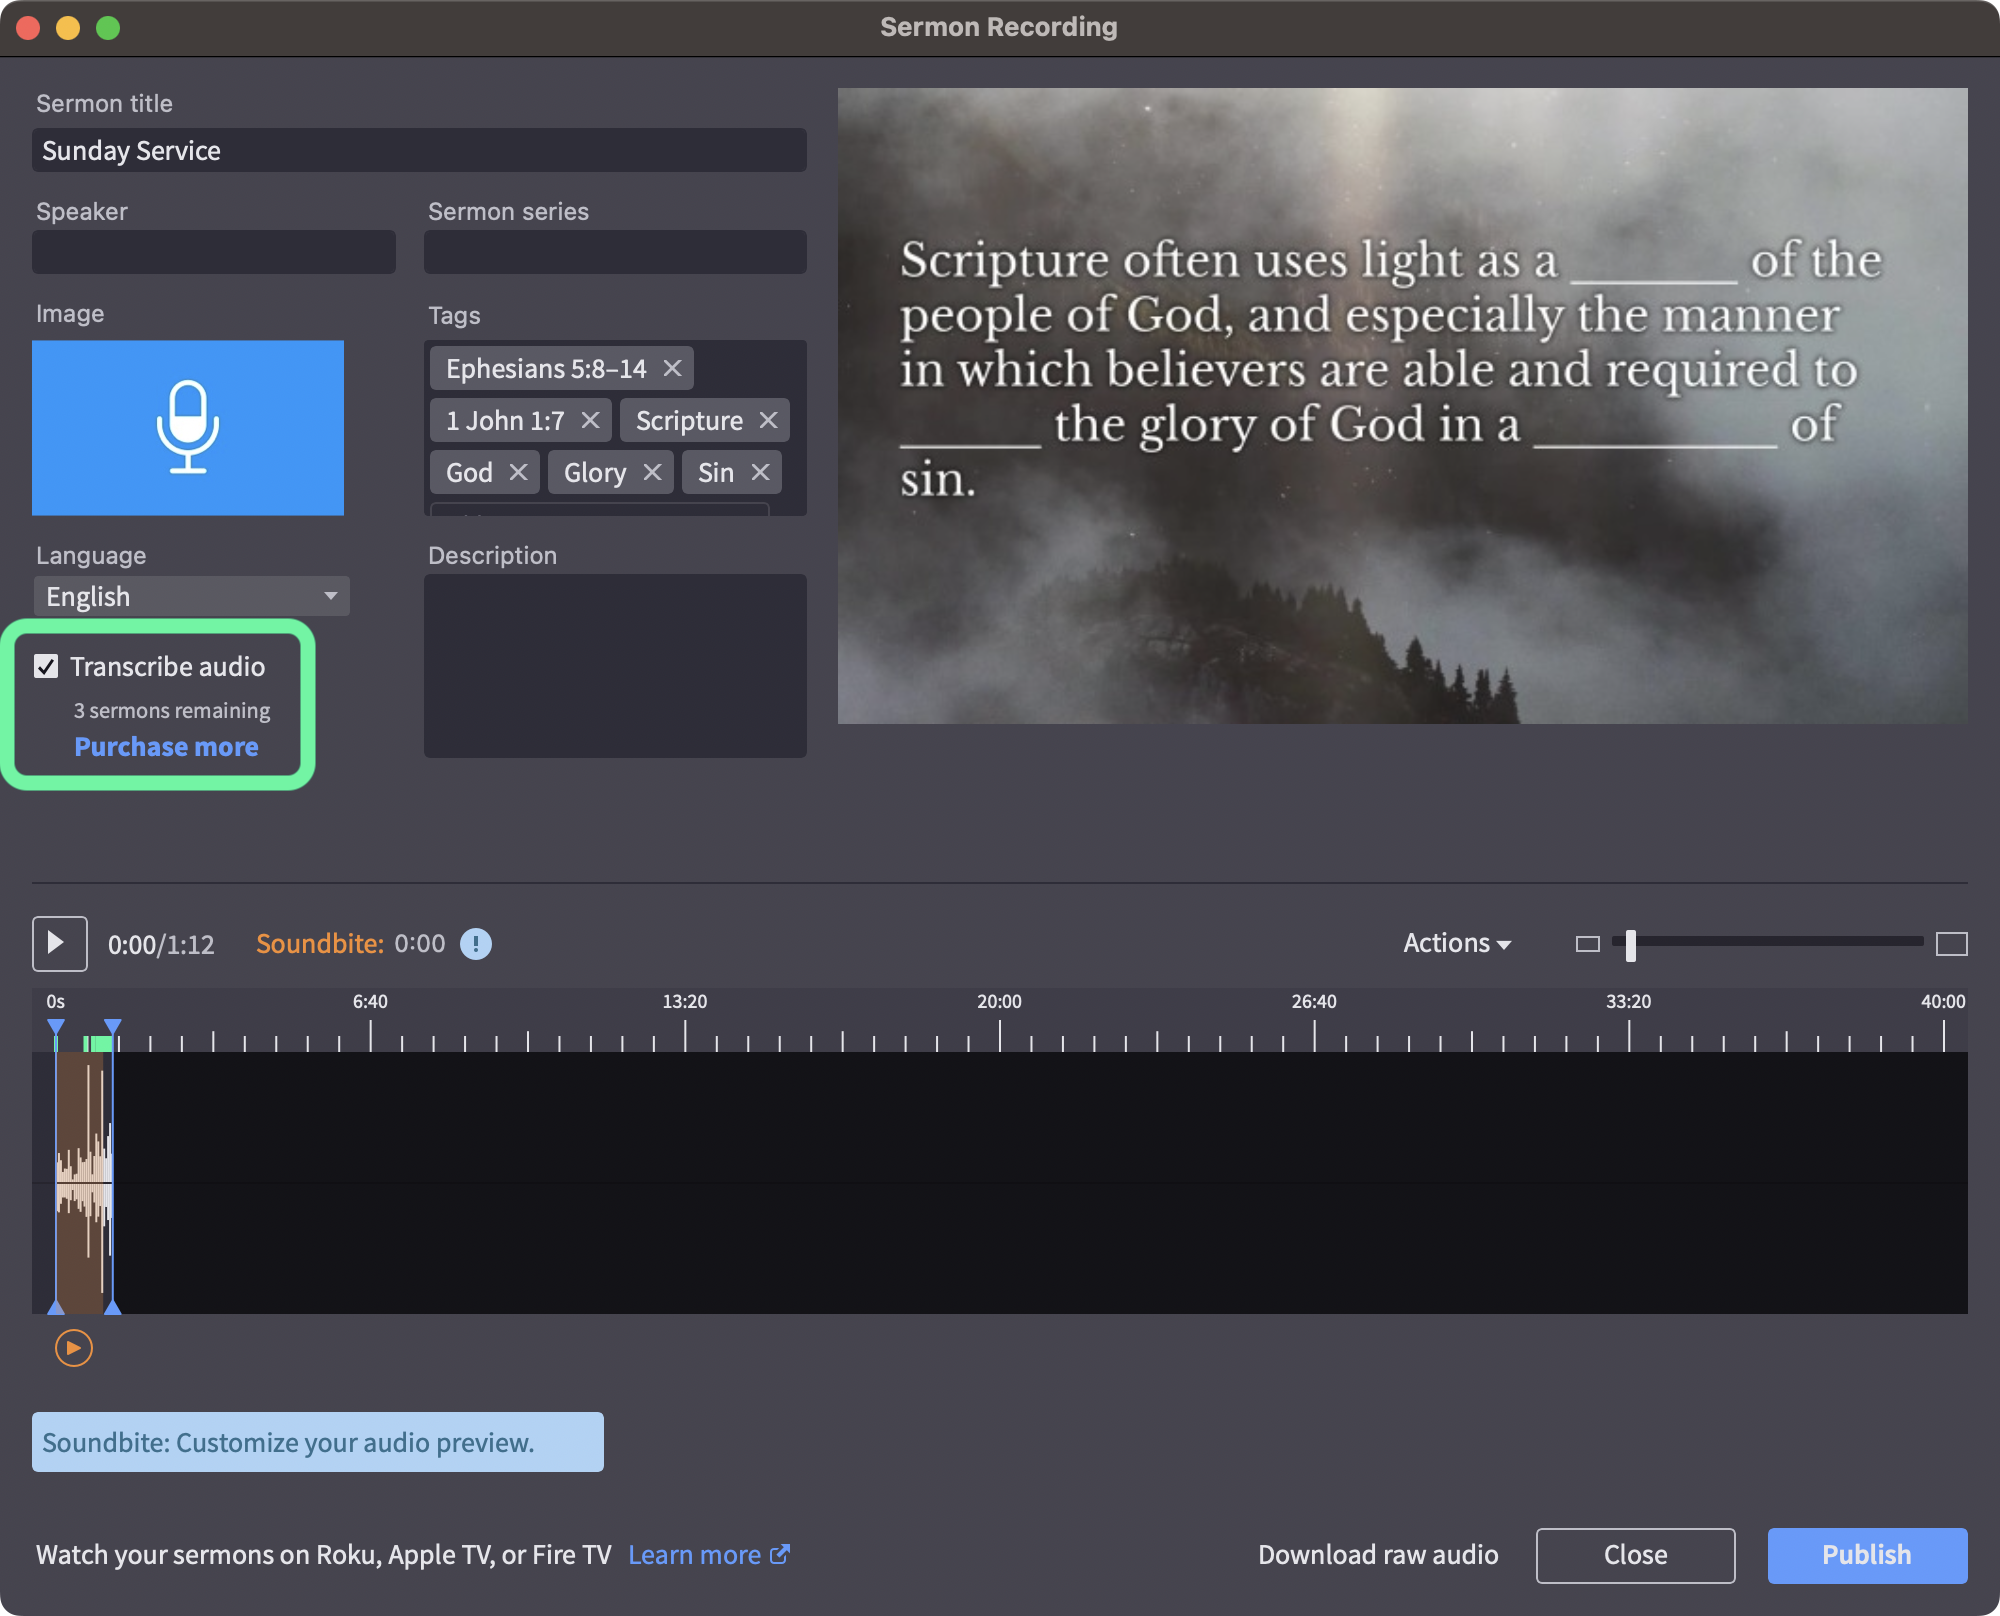Open Learn more about TV apps
The width and height of the screenshot is (2000, 1616).
(x=709, y=1555)
